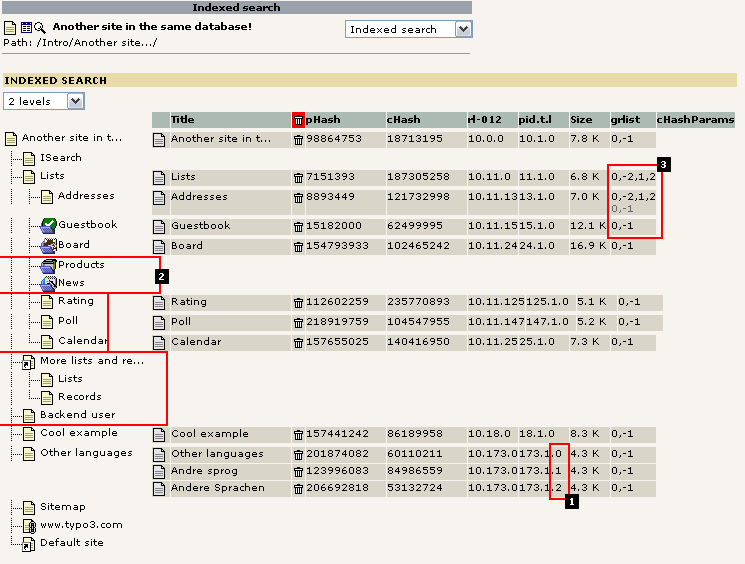Click the Cool example title in table
Image resolution: width=745 pixels, height=564 pixels.
point(210,435)
